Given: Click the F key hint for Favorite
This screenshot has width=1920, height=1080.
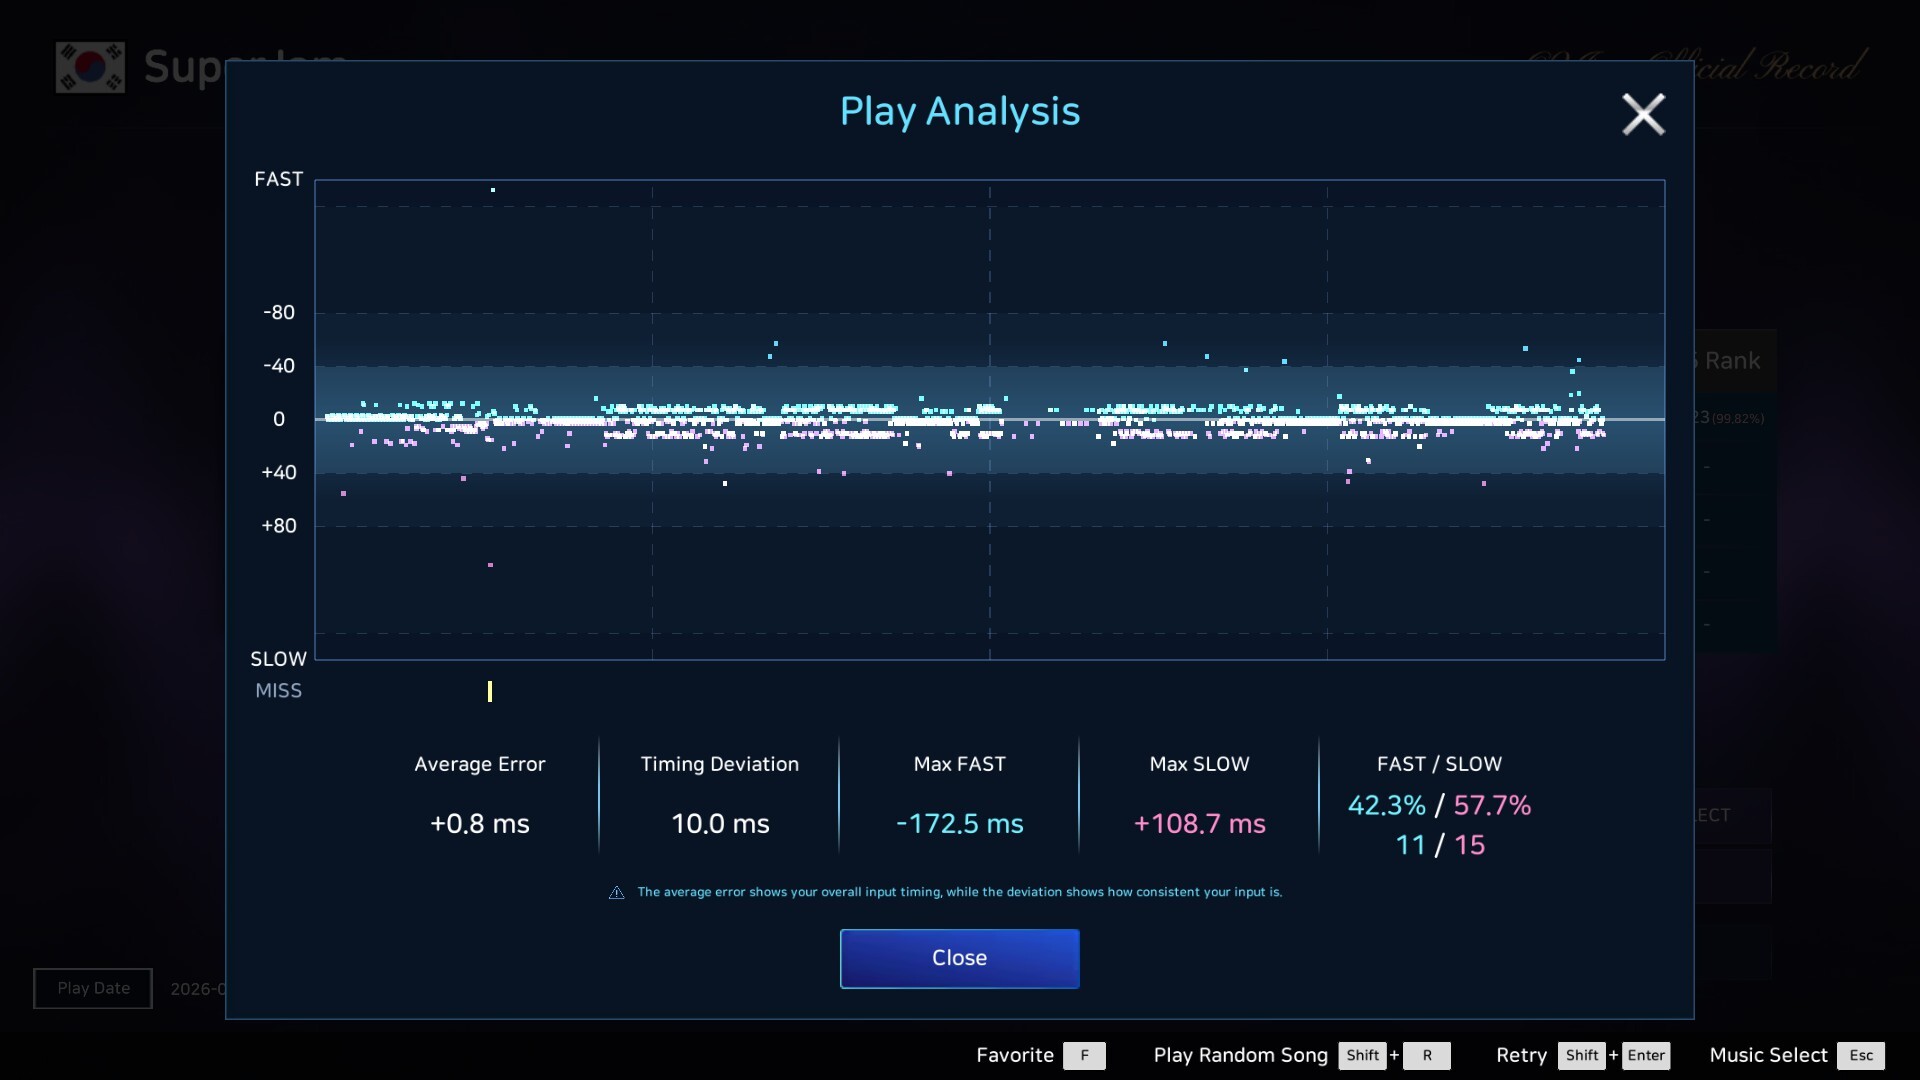Looking at the screenshot, I should (x=1084, y=1055).
